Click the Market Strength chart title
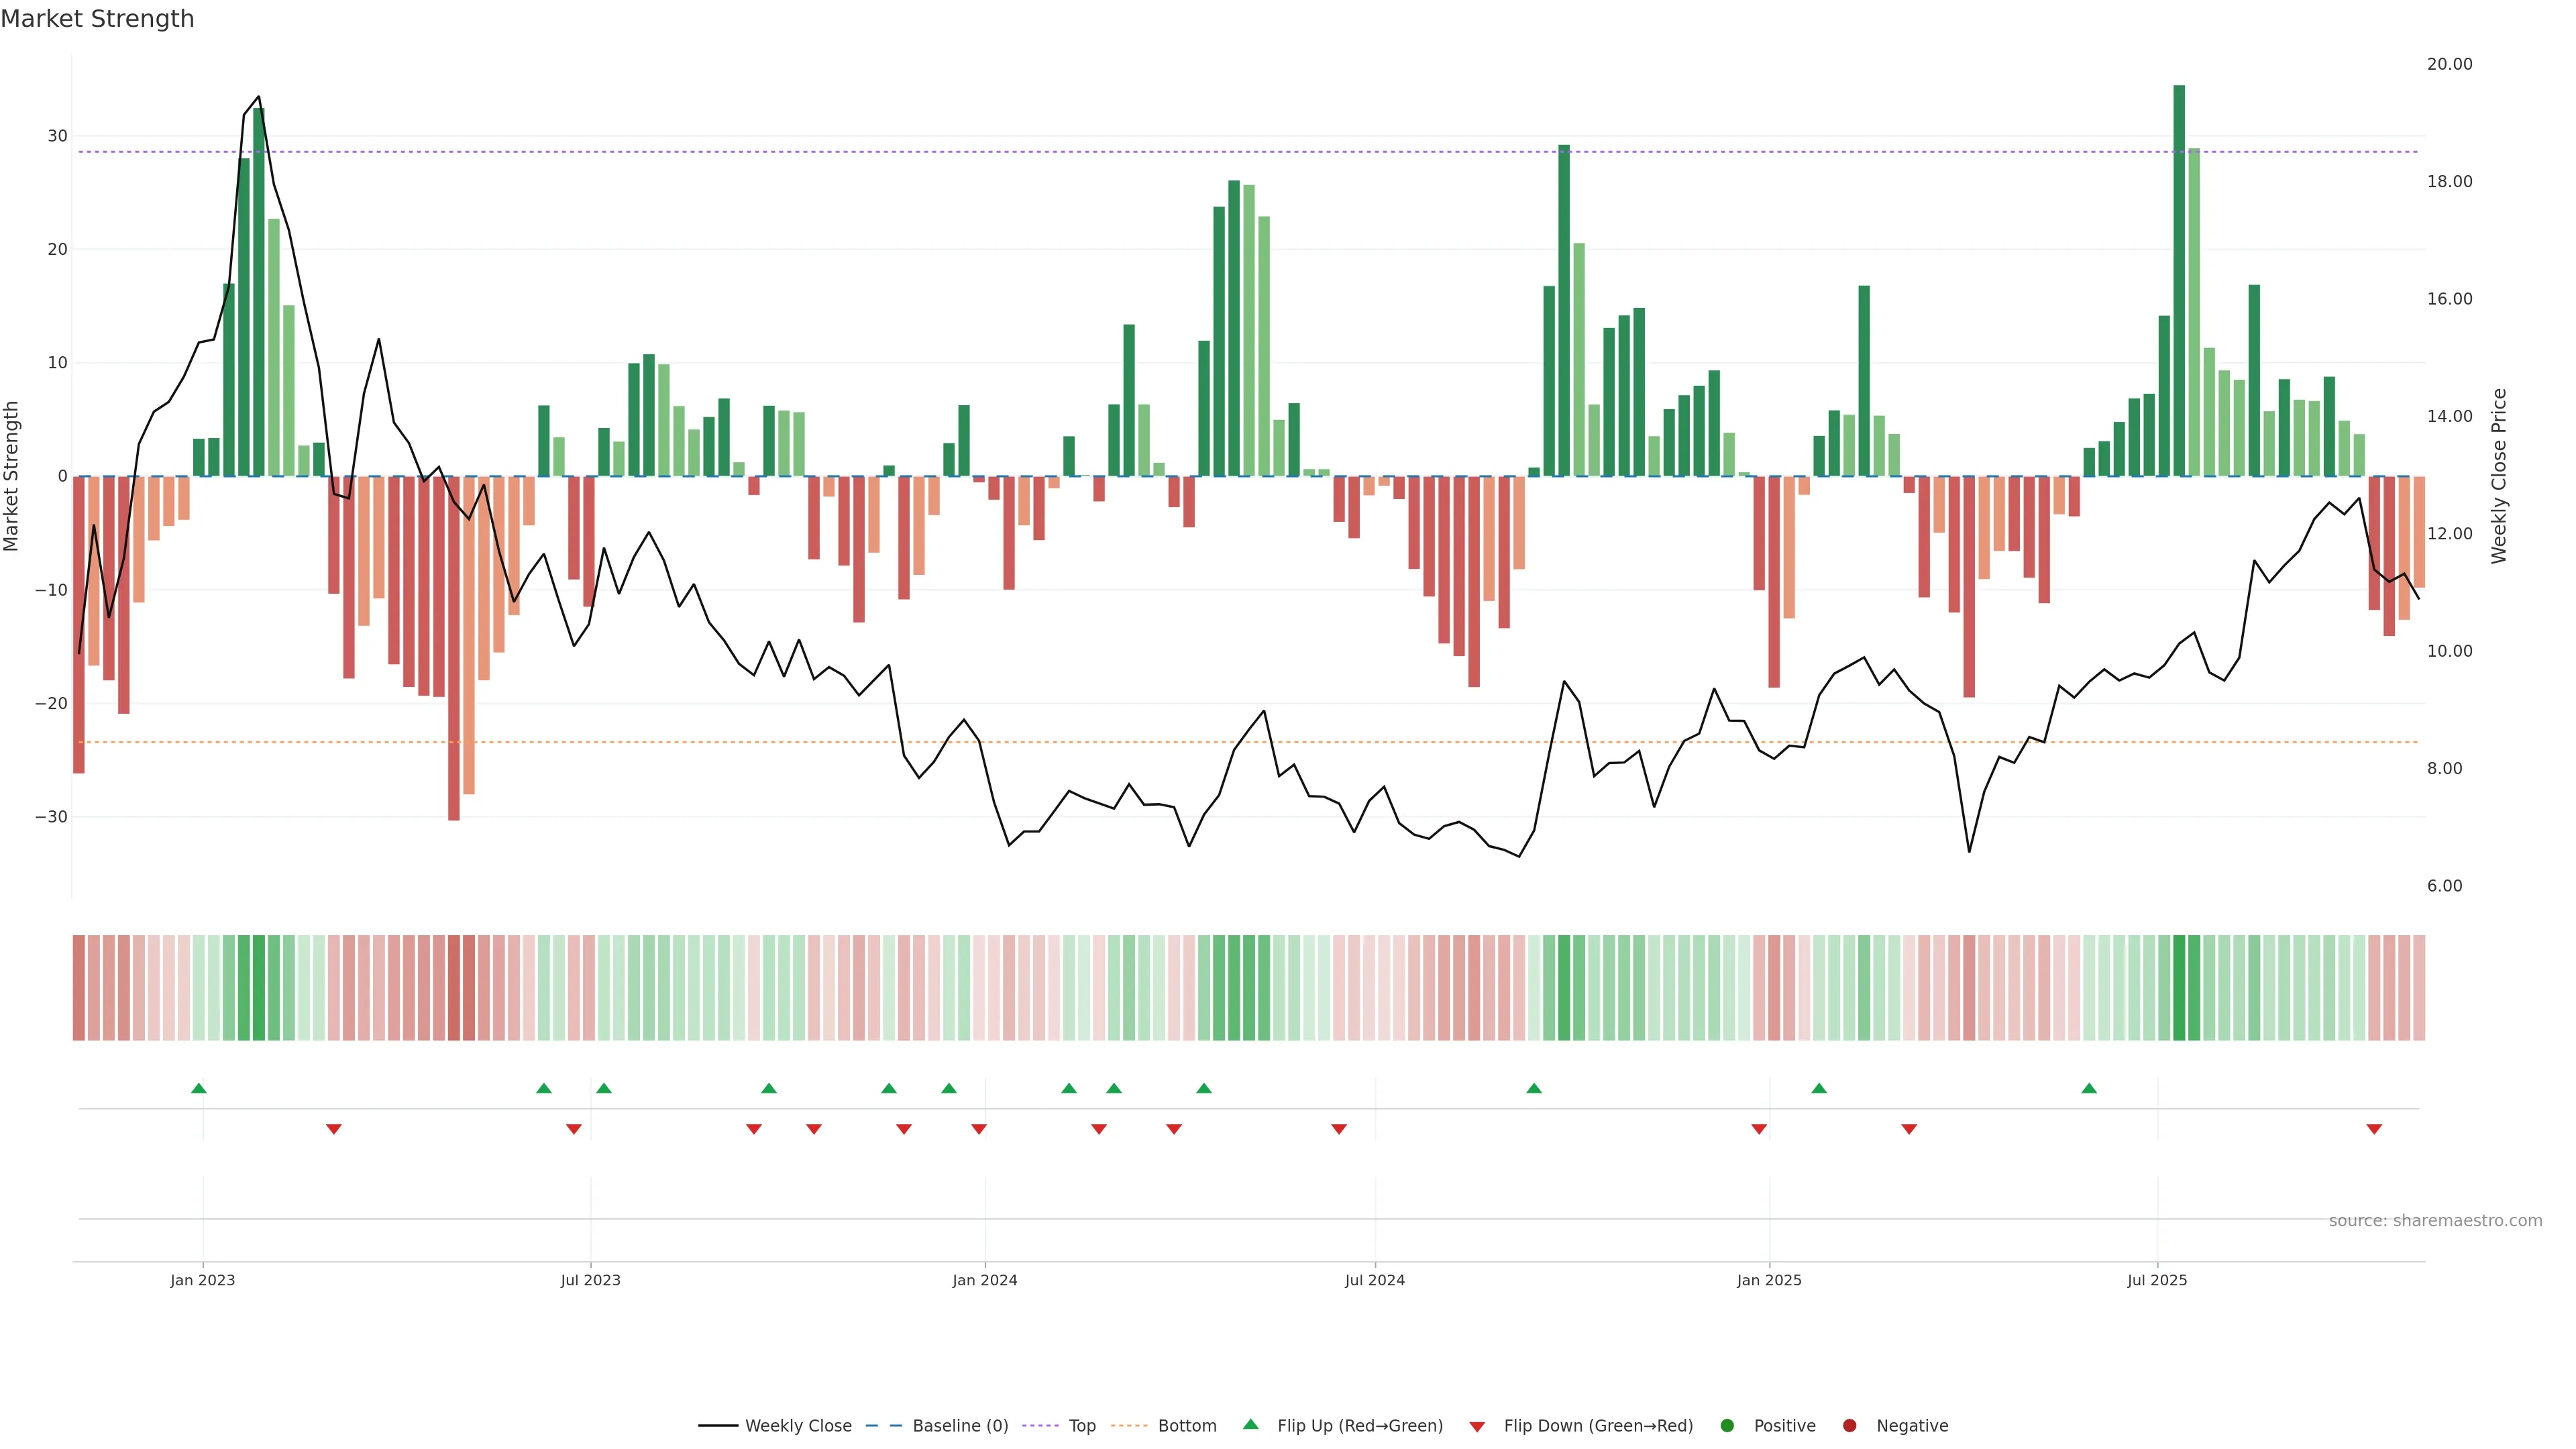2576x1449 pixels. click(x=97, y=19)
